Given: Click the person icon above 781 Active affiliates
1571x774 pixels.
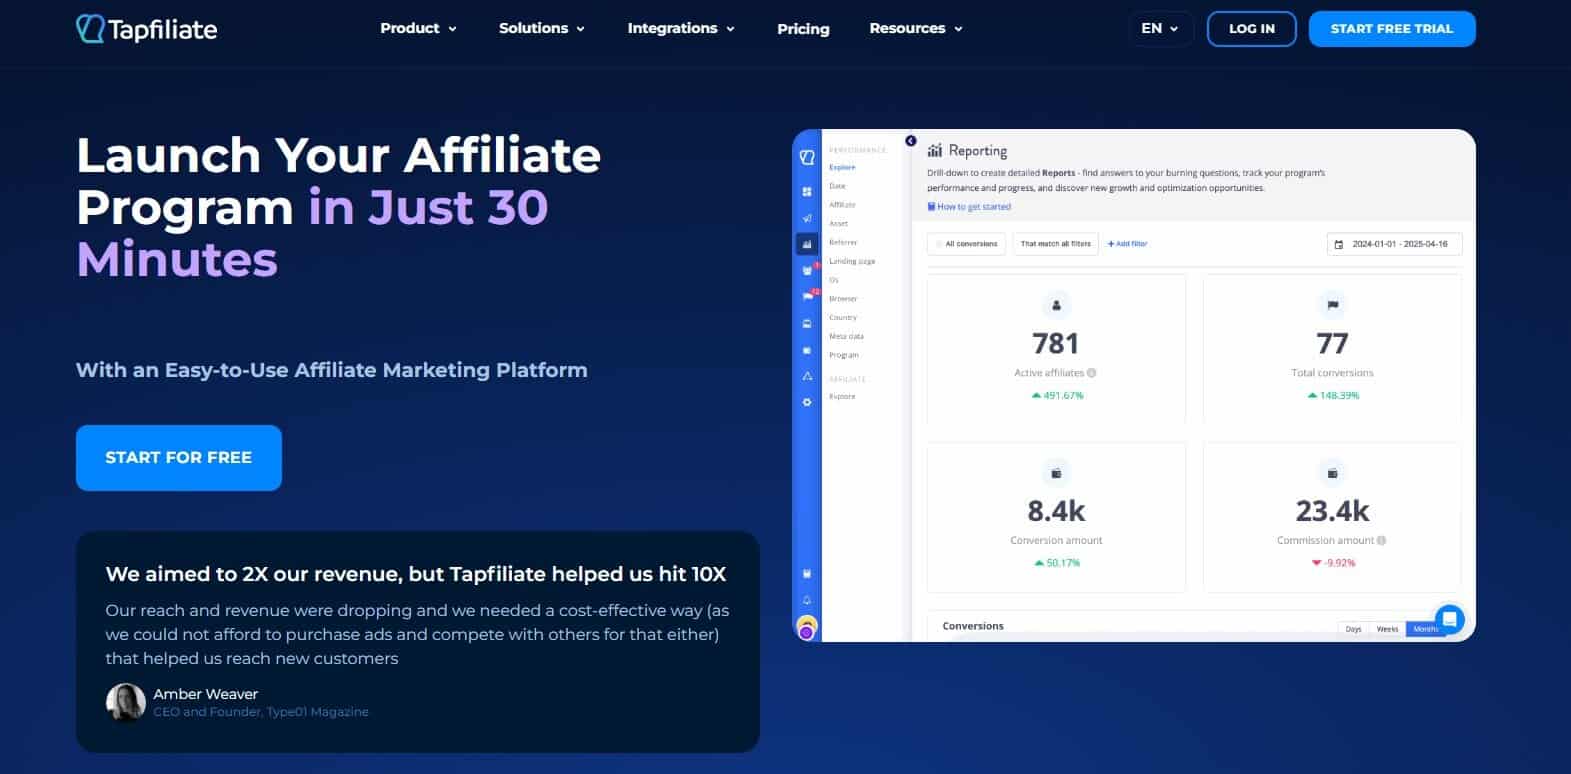Looking at the screenshot, I should coord(1056,305).
